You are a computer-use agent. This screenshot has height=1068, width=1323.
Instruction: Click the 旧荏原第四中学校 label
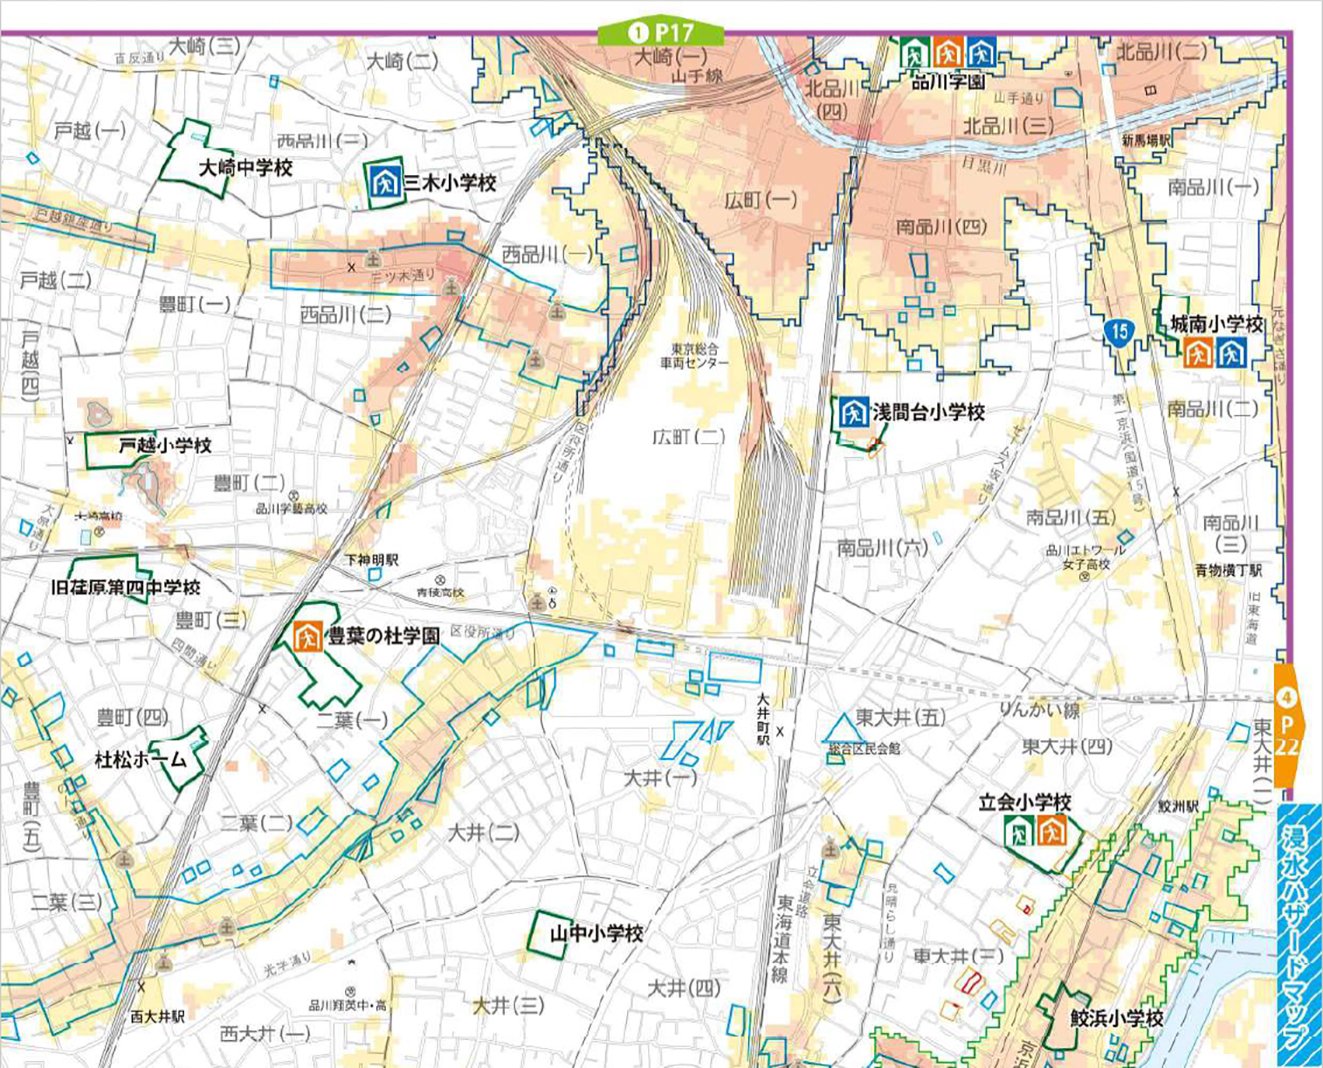click(x=125, y=587)
